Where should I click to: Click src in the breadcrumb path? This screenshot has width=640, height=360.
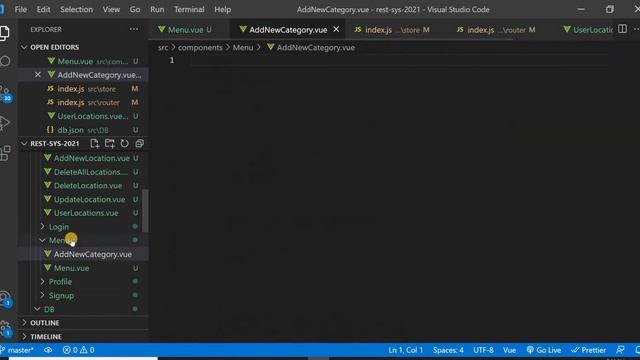click(x=163, y=47)
